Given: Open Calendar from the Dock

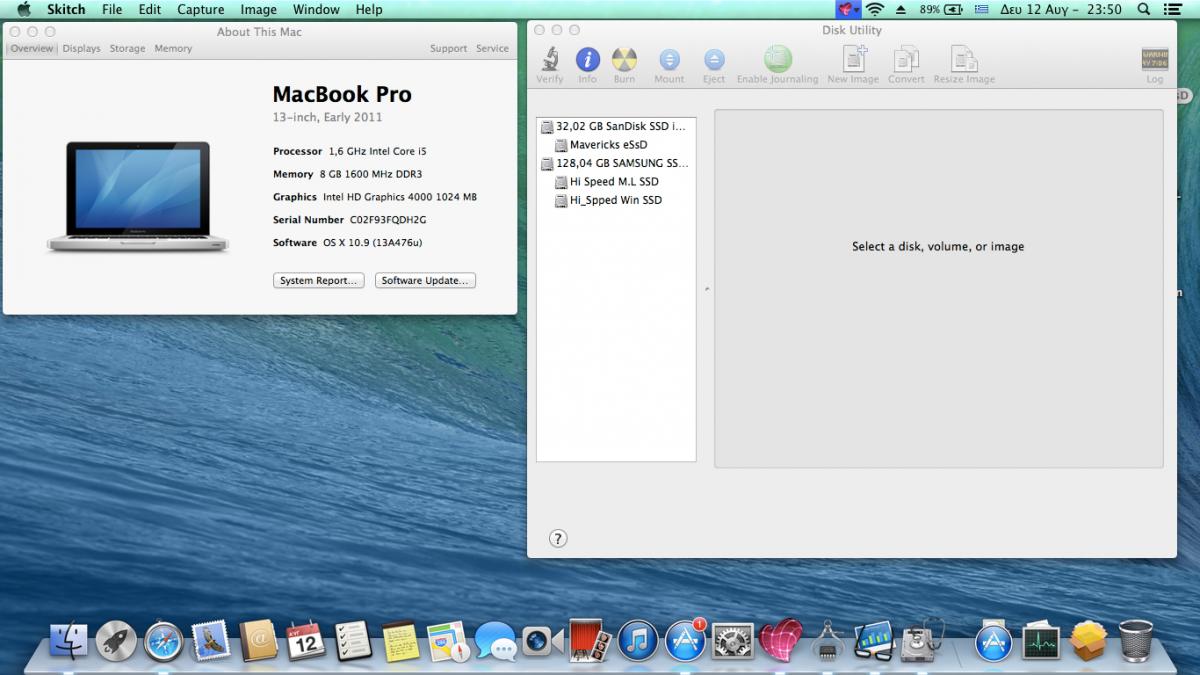Looking at the screenshot, I should click(x=306, y=641).
